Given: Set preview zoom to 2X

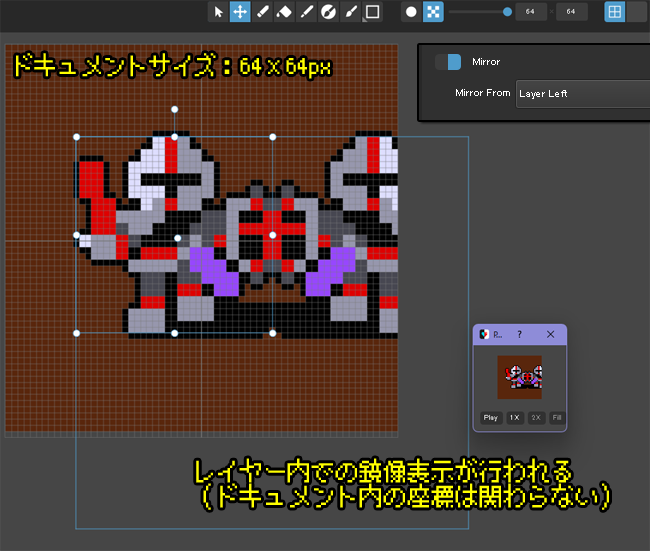Looking at the screenshot, I should pyautogui.click(x=536, y=417).
